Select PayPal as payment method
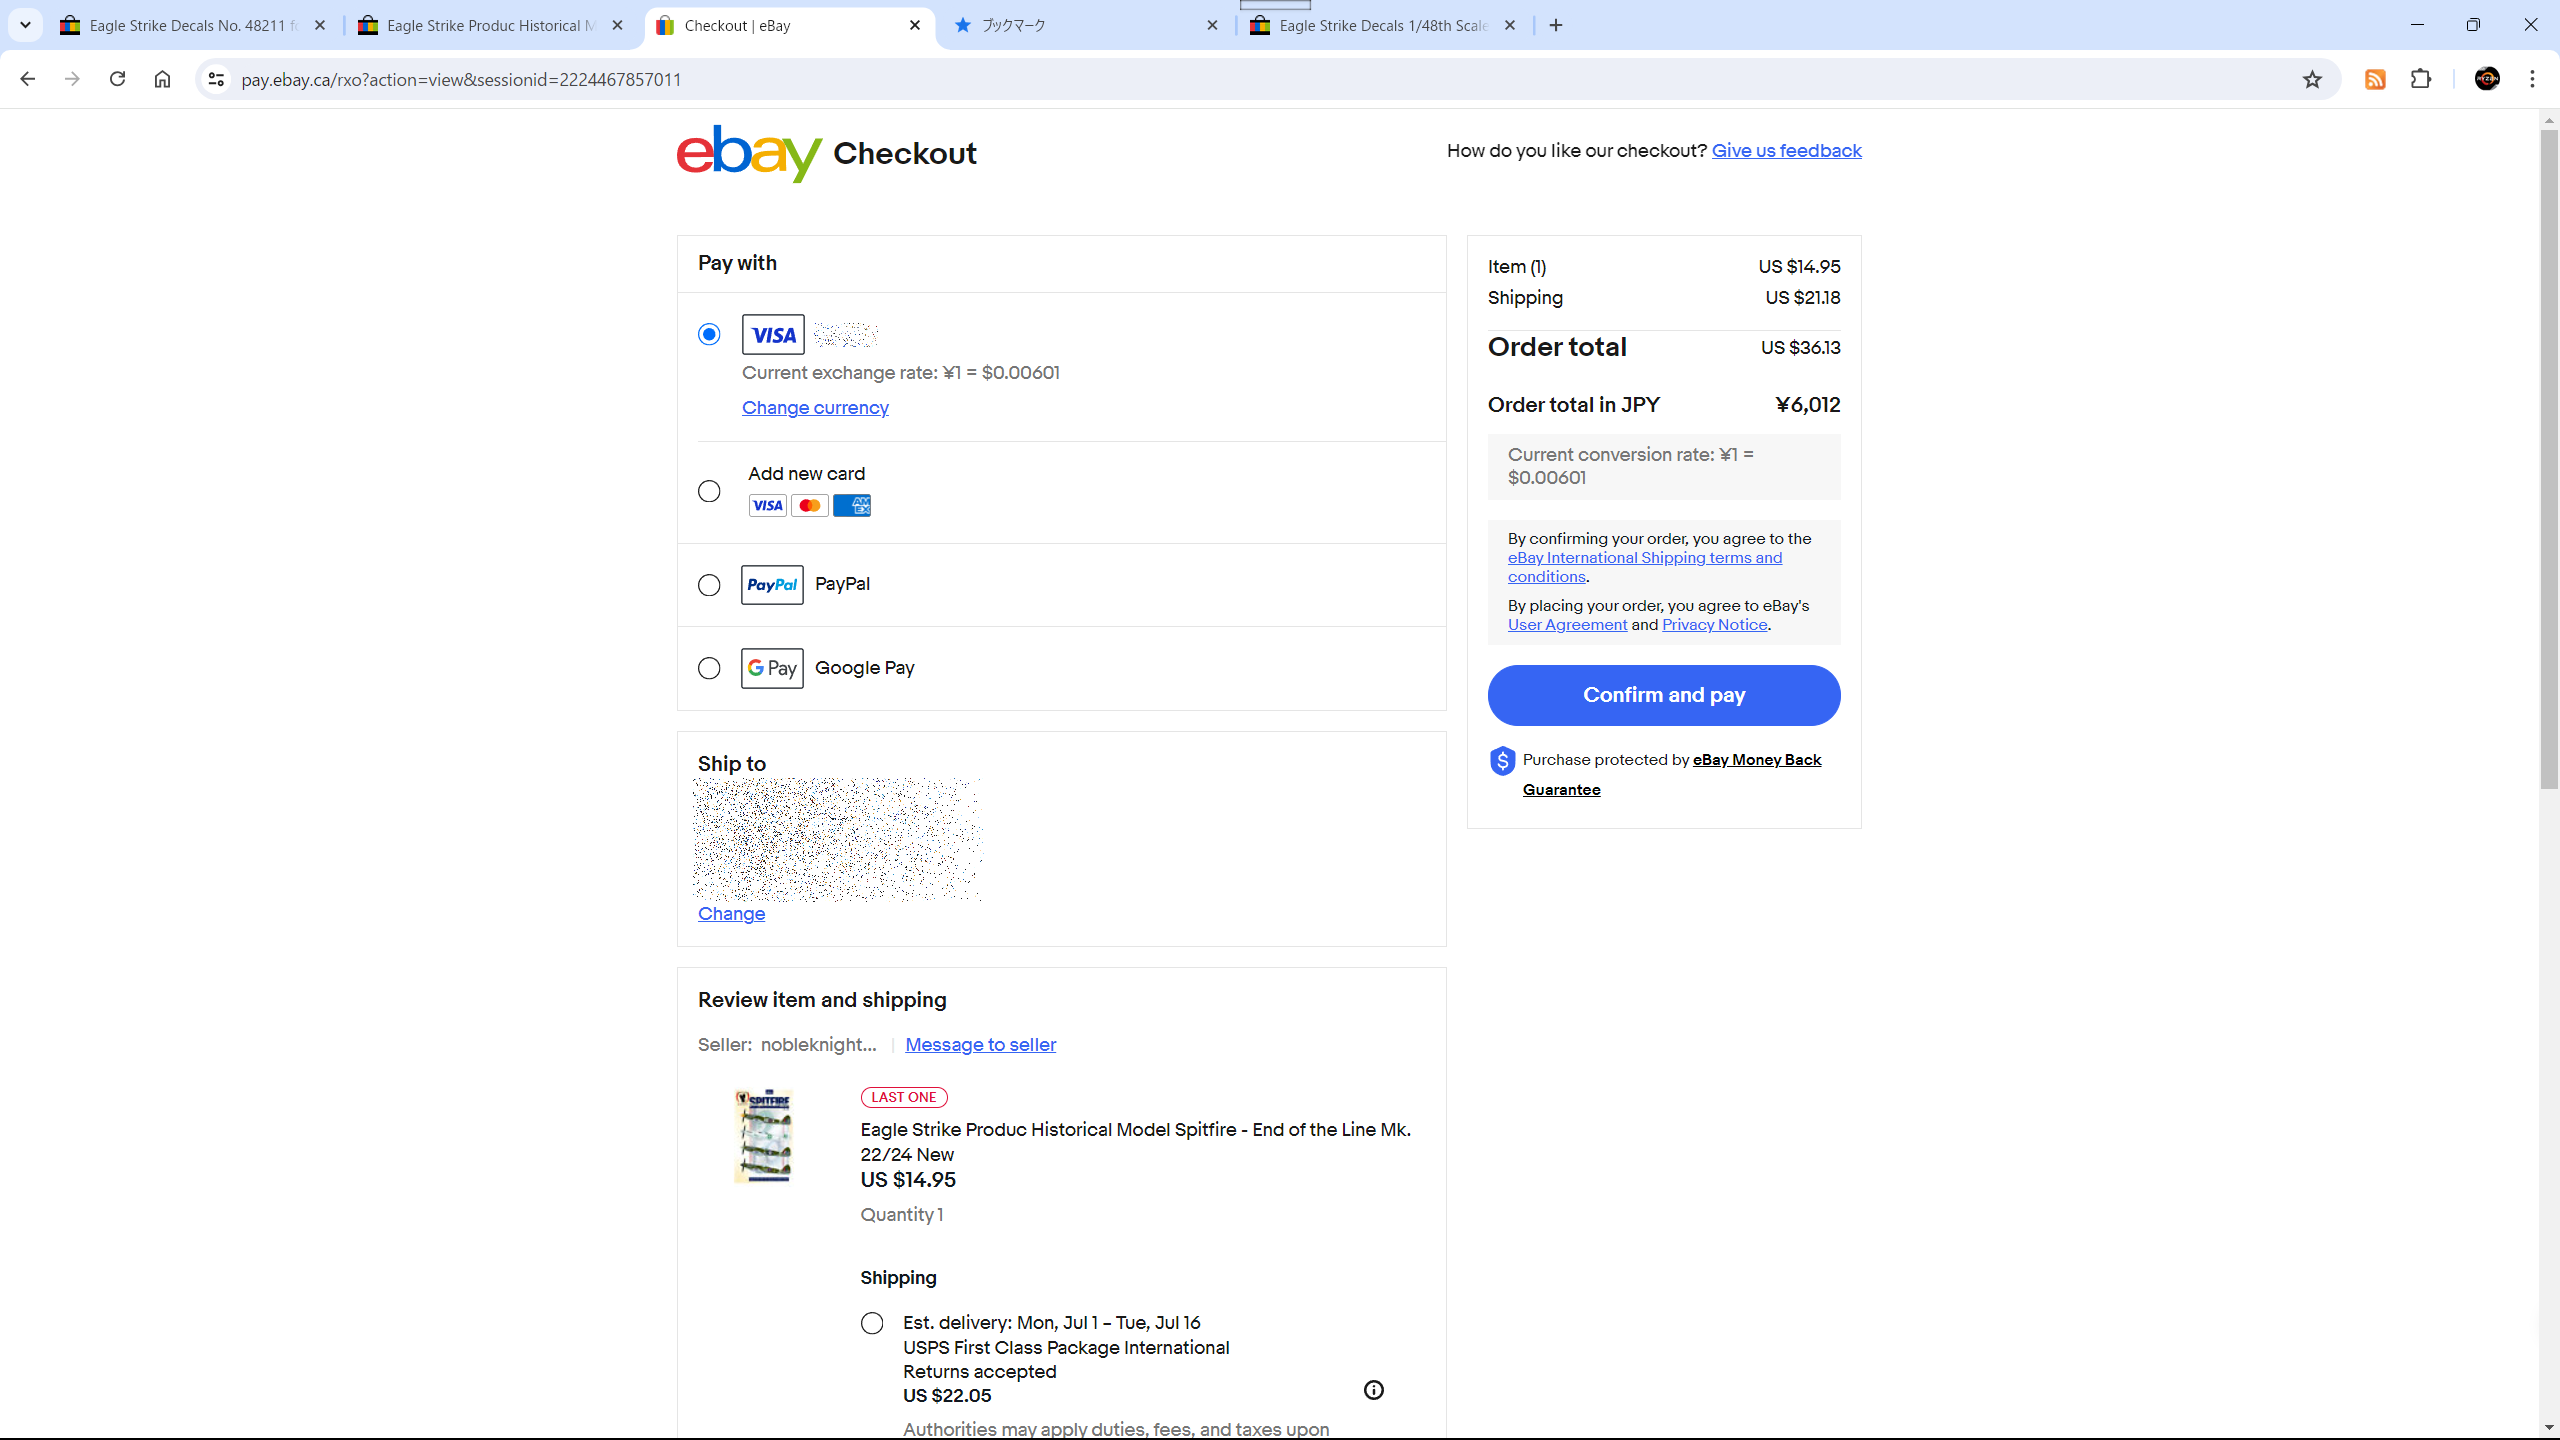2560x1440 pixels. (x=709, y=585)
